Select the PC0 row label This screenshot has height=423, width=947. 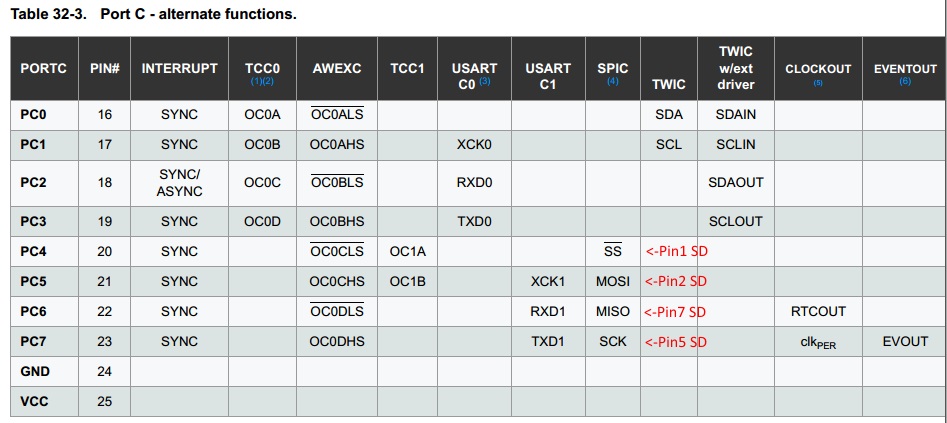click(x=33, y=114)
